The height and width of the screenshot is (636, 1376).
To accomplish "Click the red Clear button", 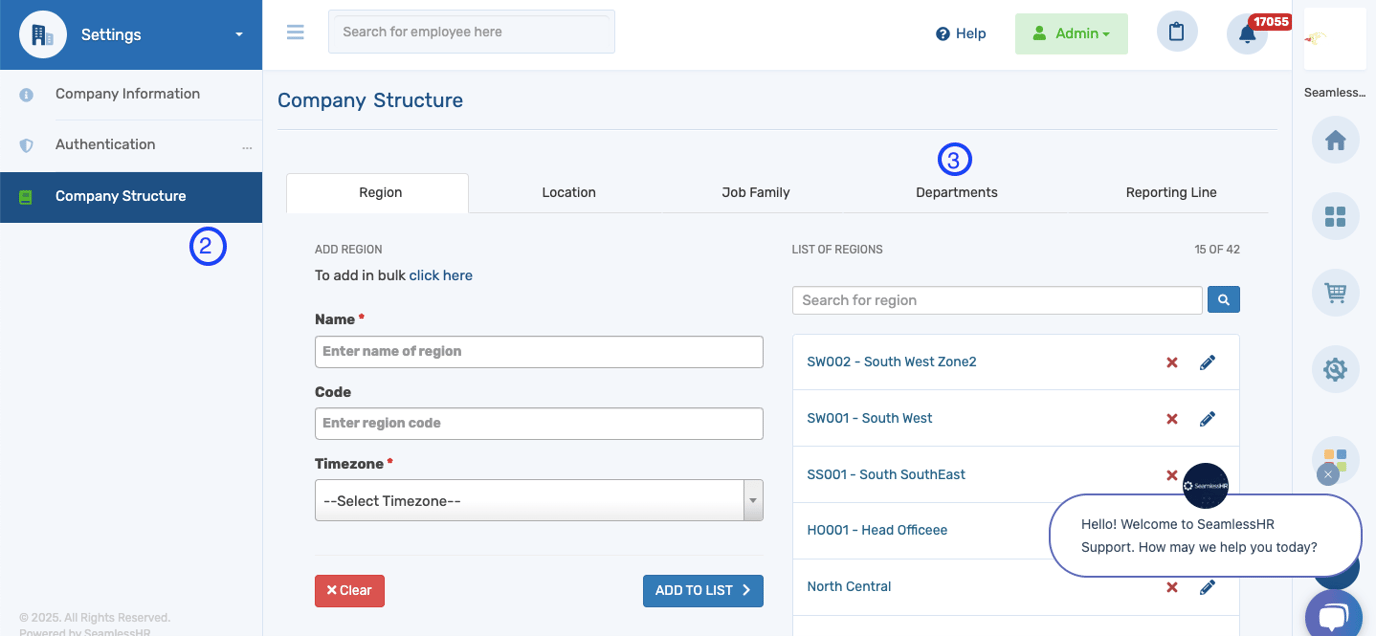I will (350, 591).
